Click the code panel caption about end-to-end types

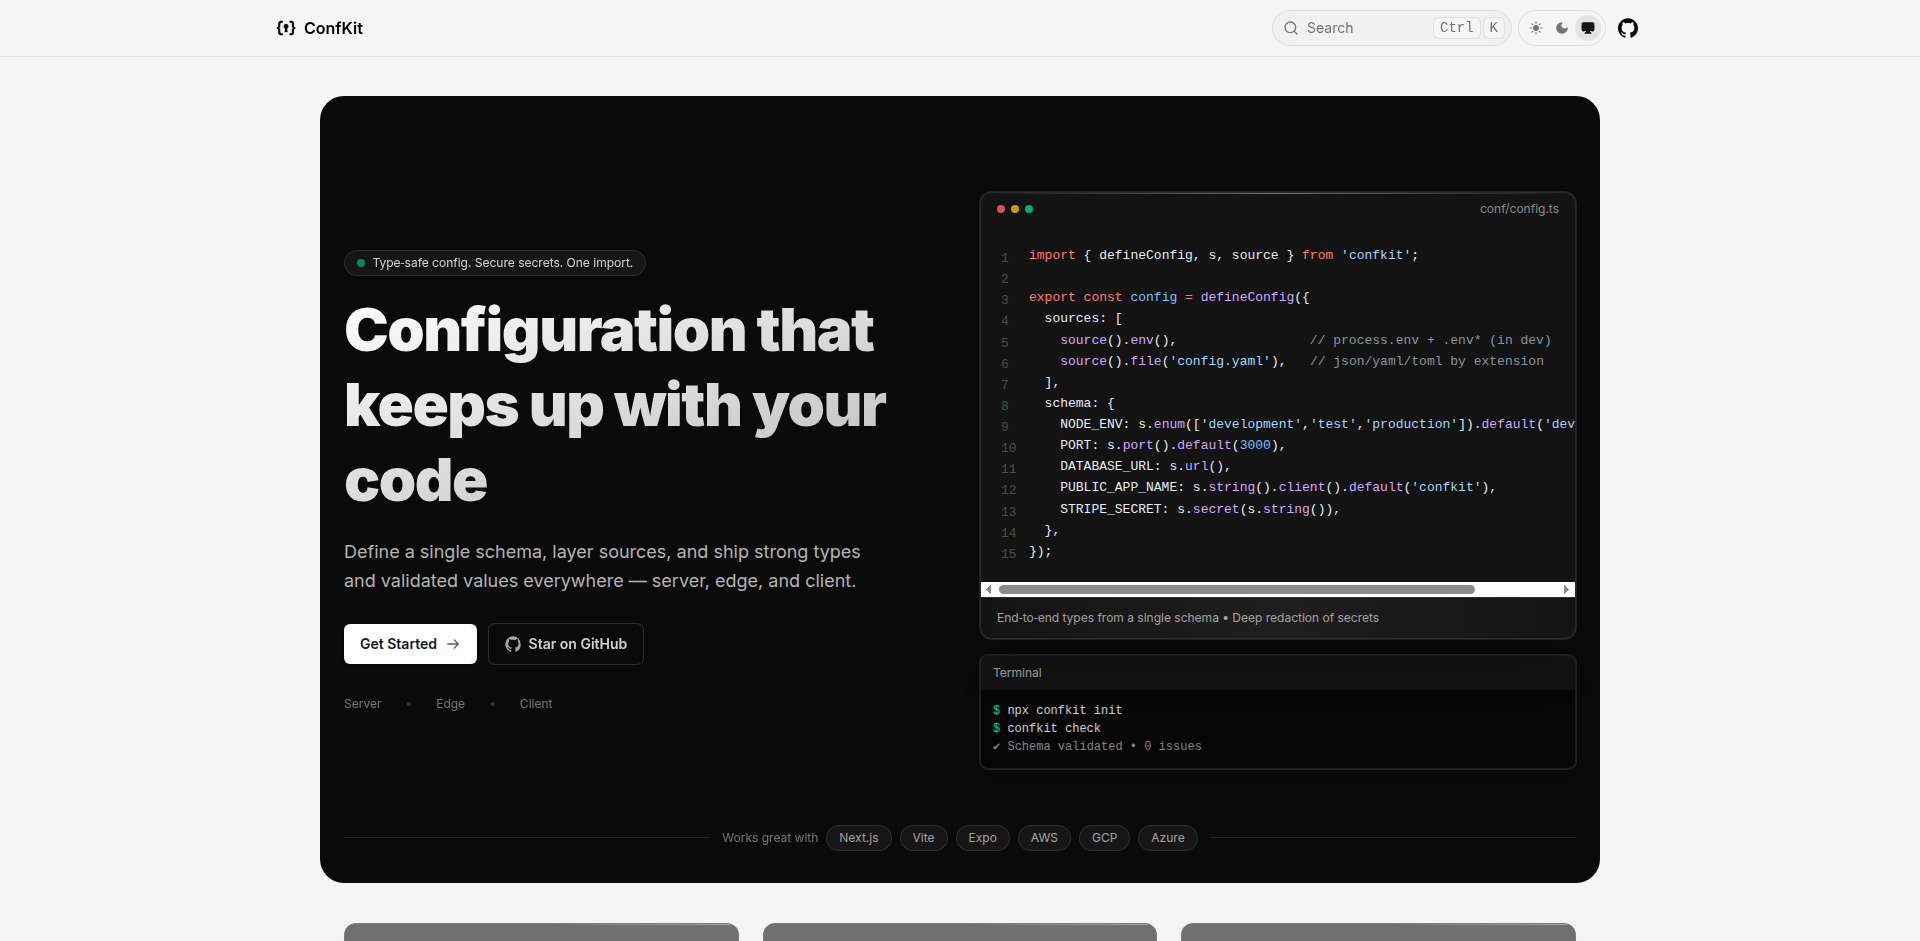tap(1188, 618)
